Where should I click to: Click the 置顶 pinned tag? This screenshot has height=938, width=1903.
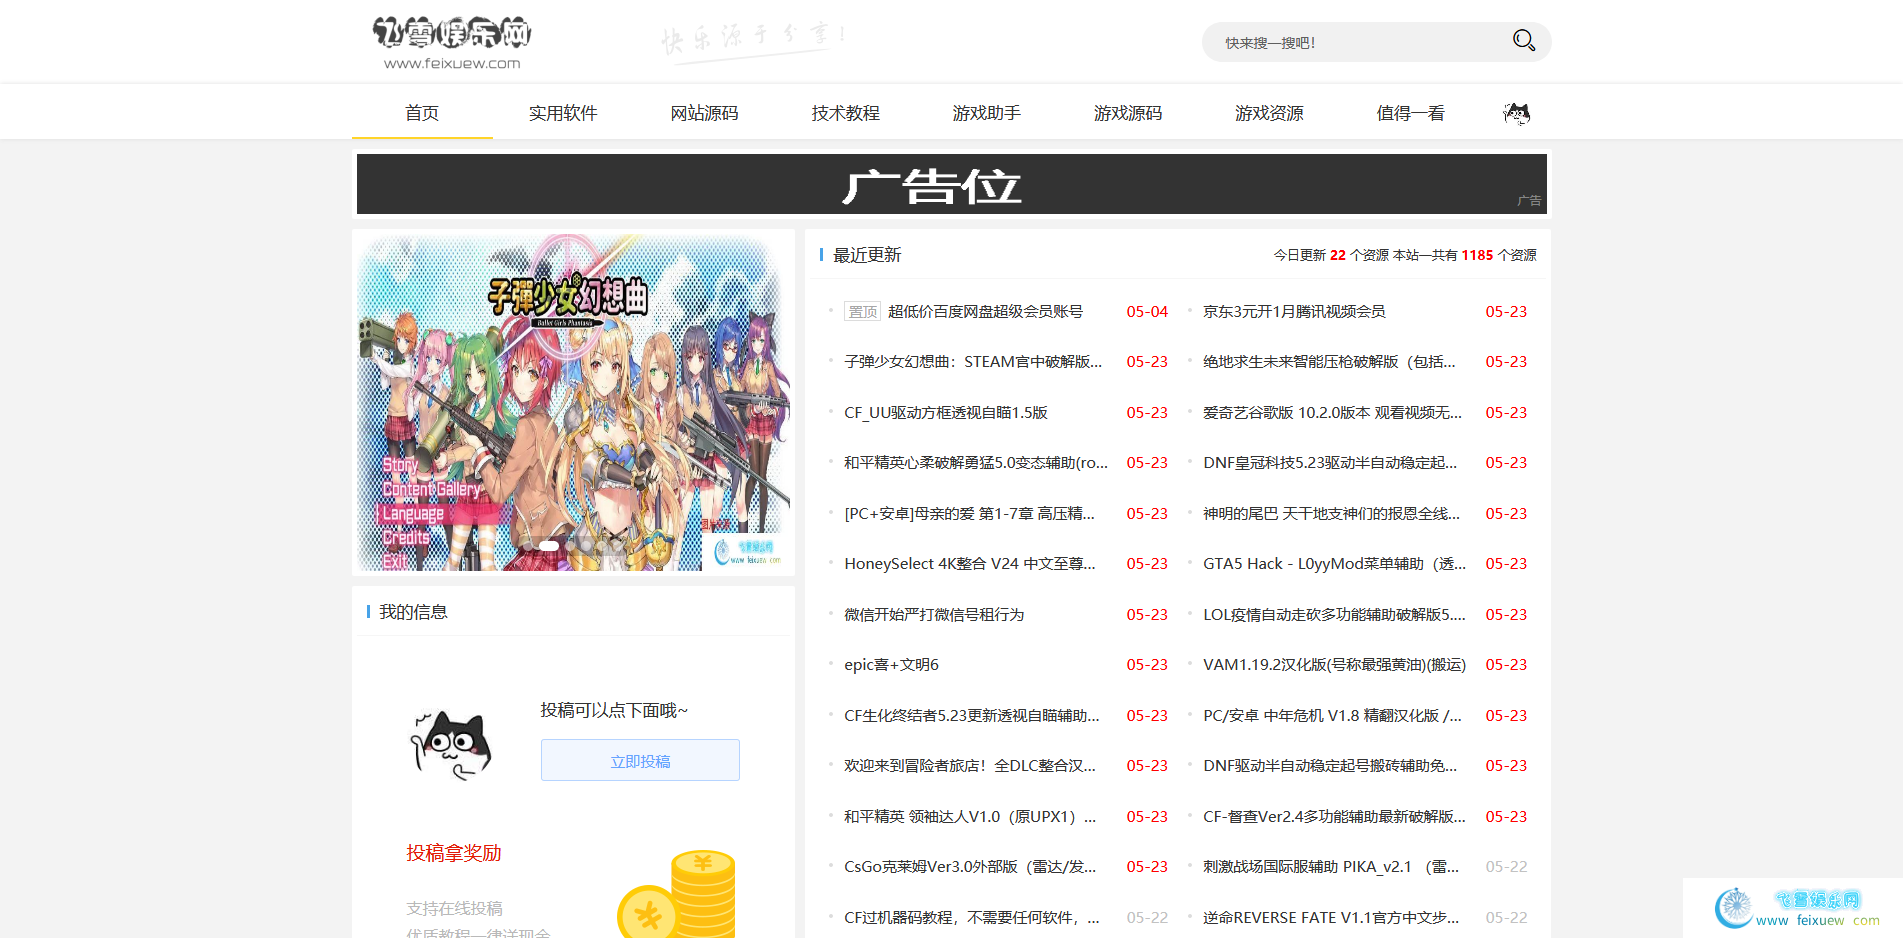click(x=862, y=311)
